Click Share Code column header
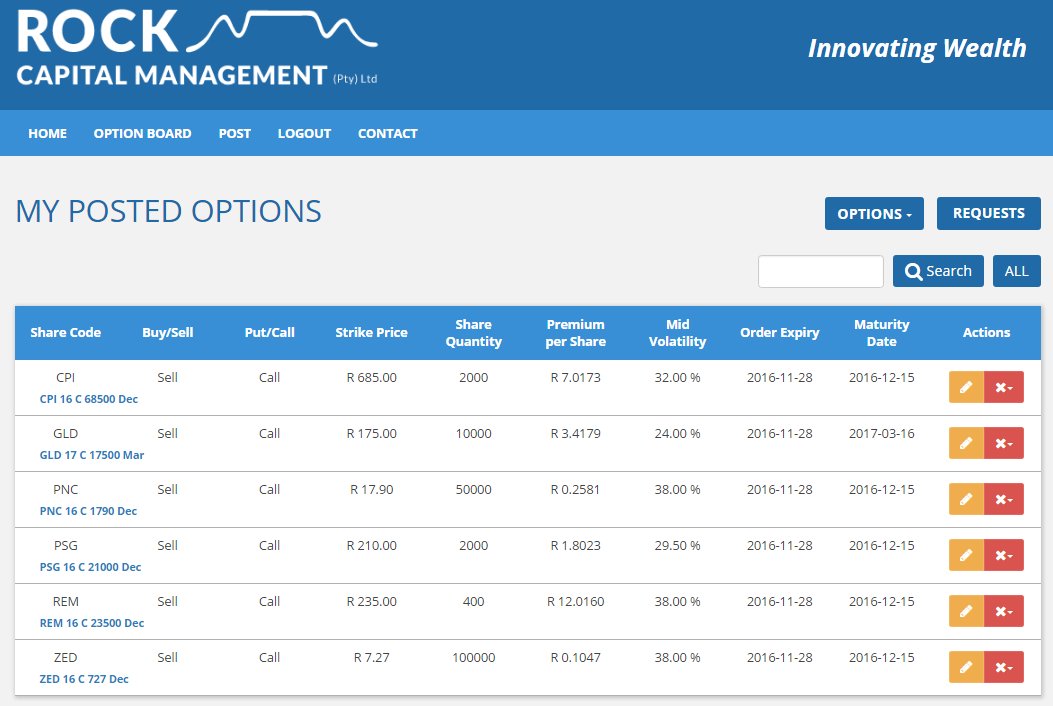This screenshot has width=1053, height=706. point(66,333)
